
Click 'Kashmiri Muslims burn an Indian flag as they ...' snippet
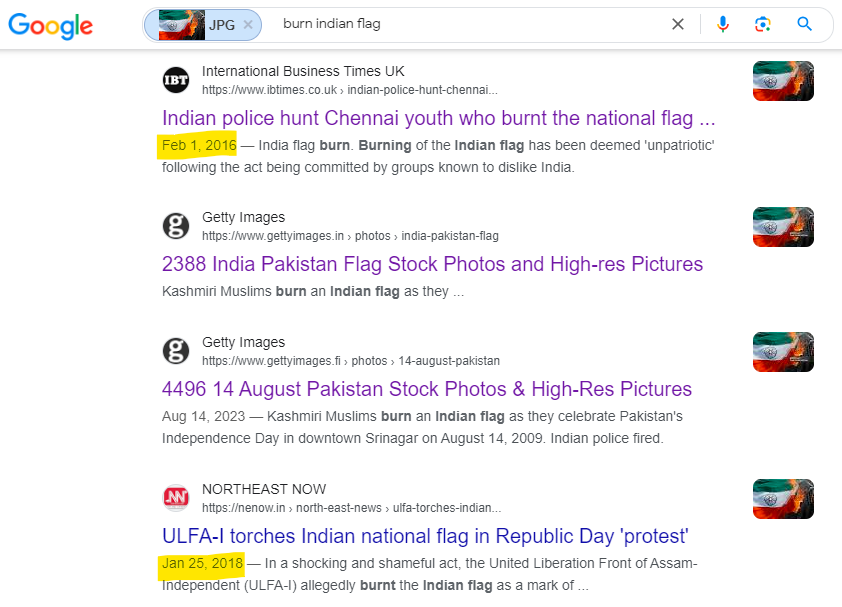[x=313, y=292]
